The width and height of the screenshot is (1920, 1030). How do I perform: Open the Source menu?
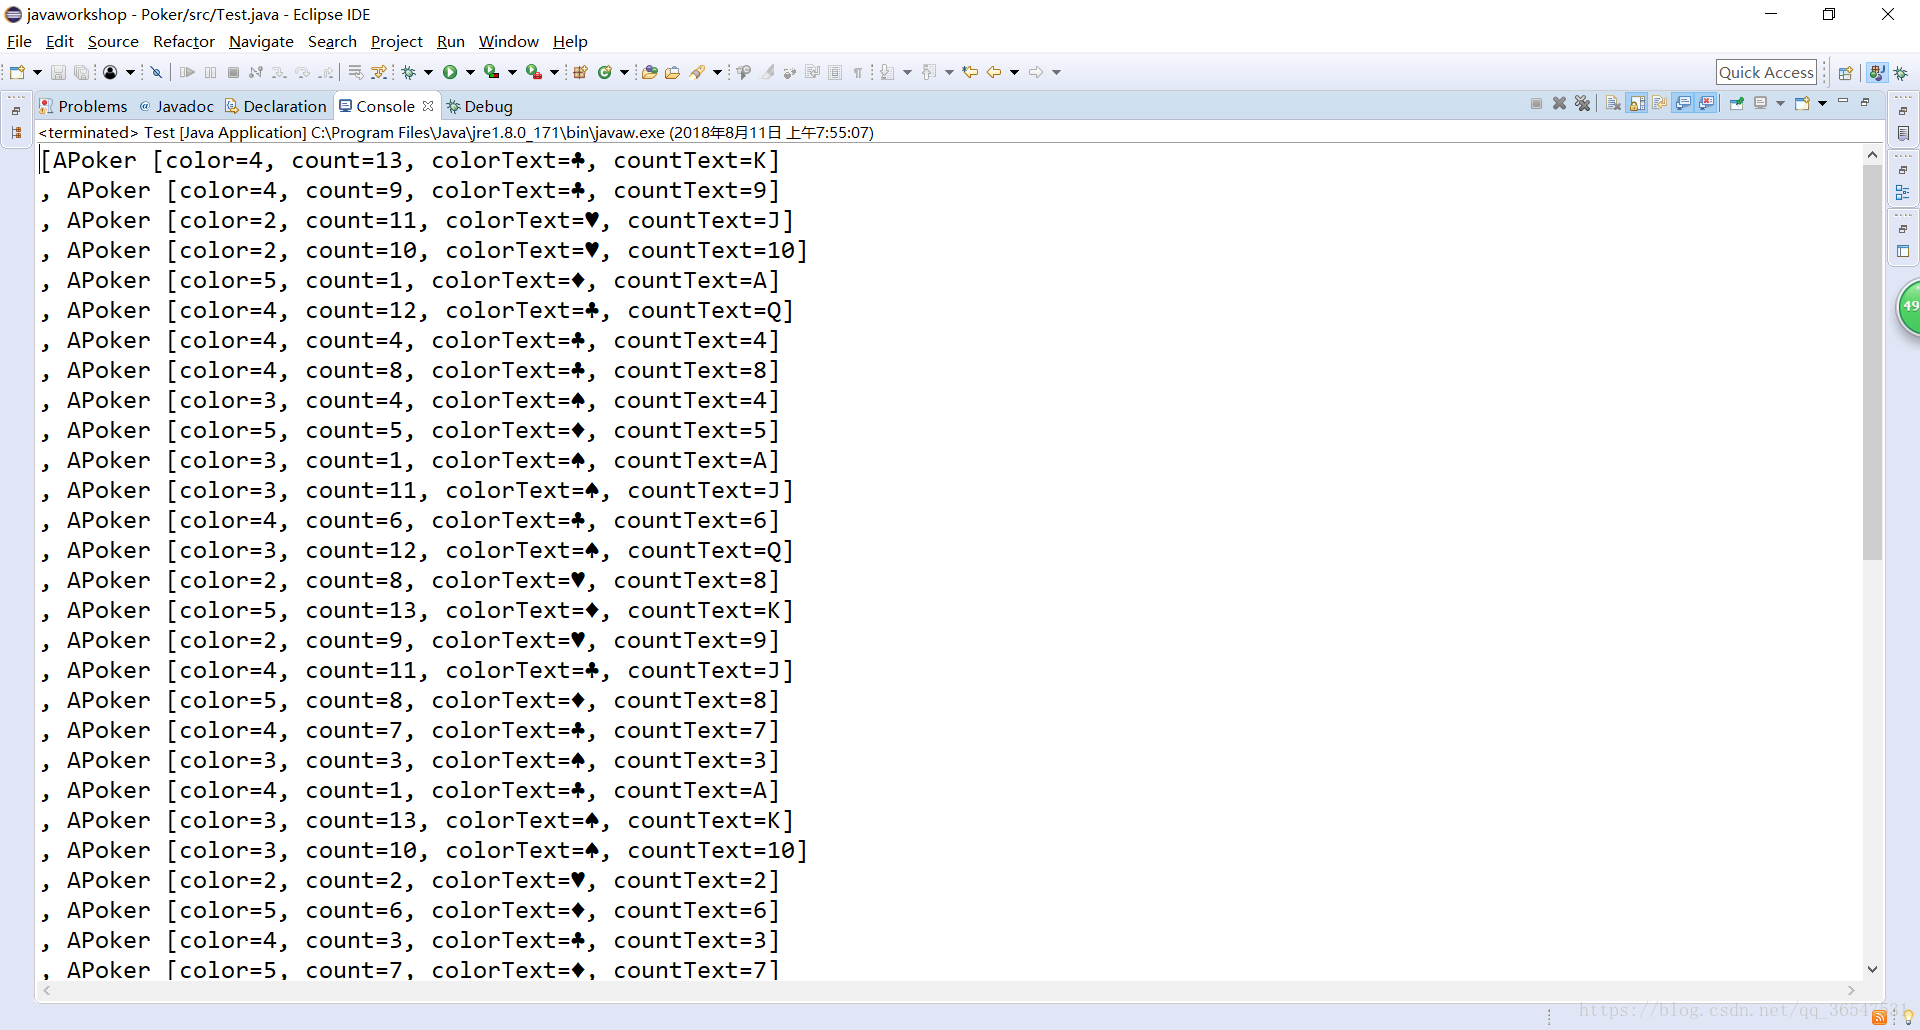click(113, 42)
